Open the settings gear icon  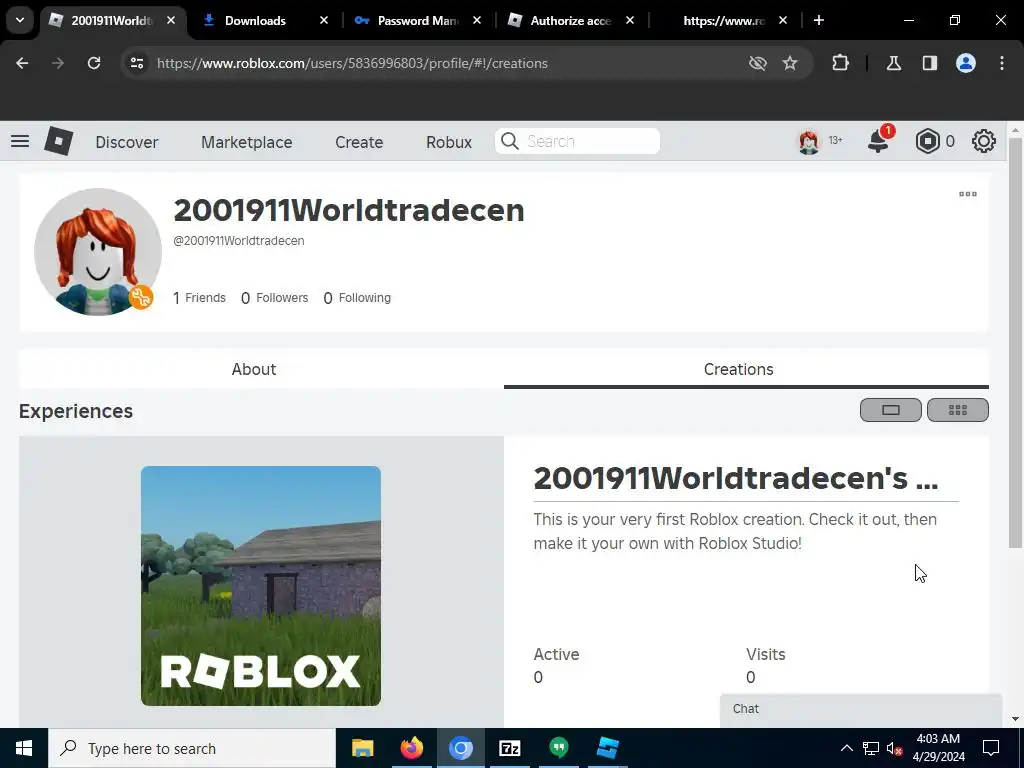coord(984,141)
